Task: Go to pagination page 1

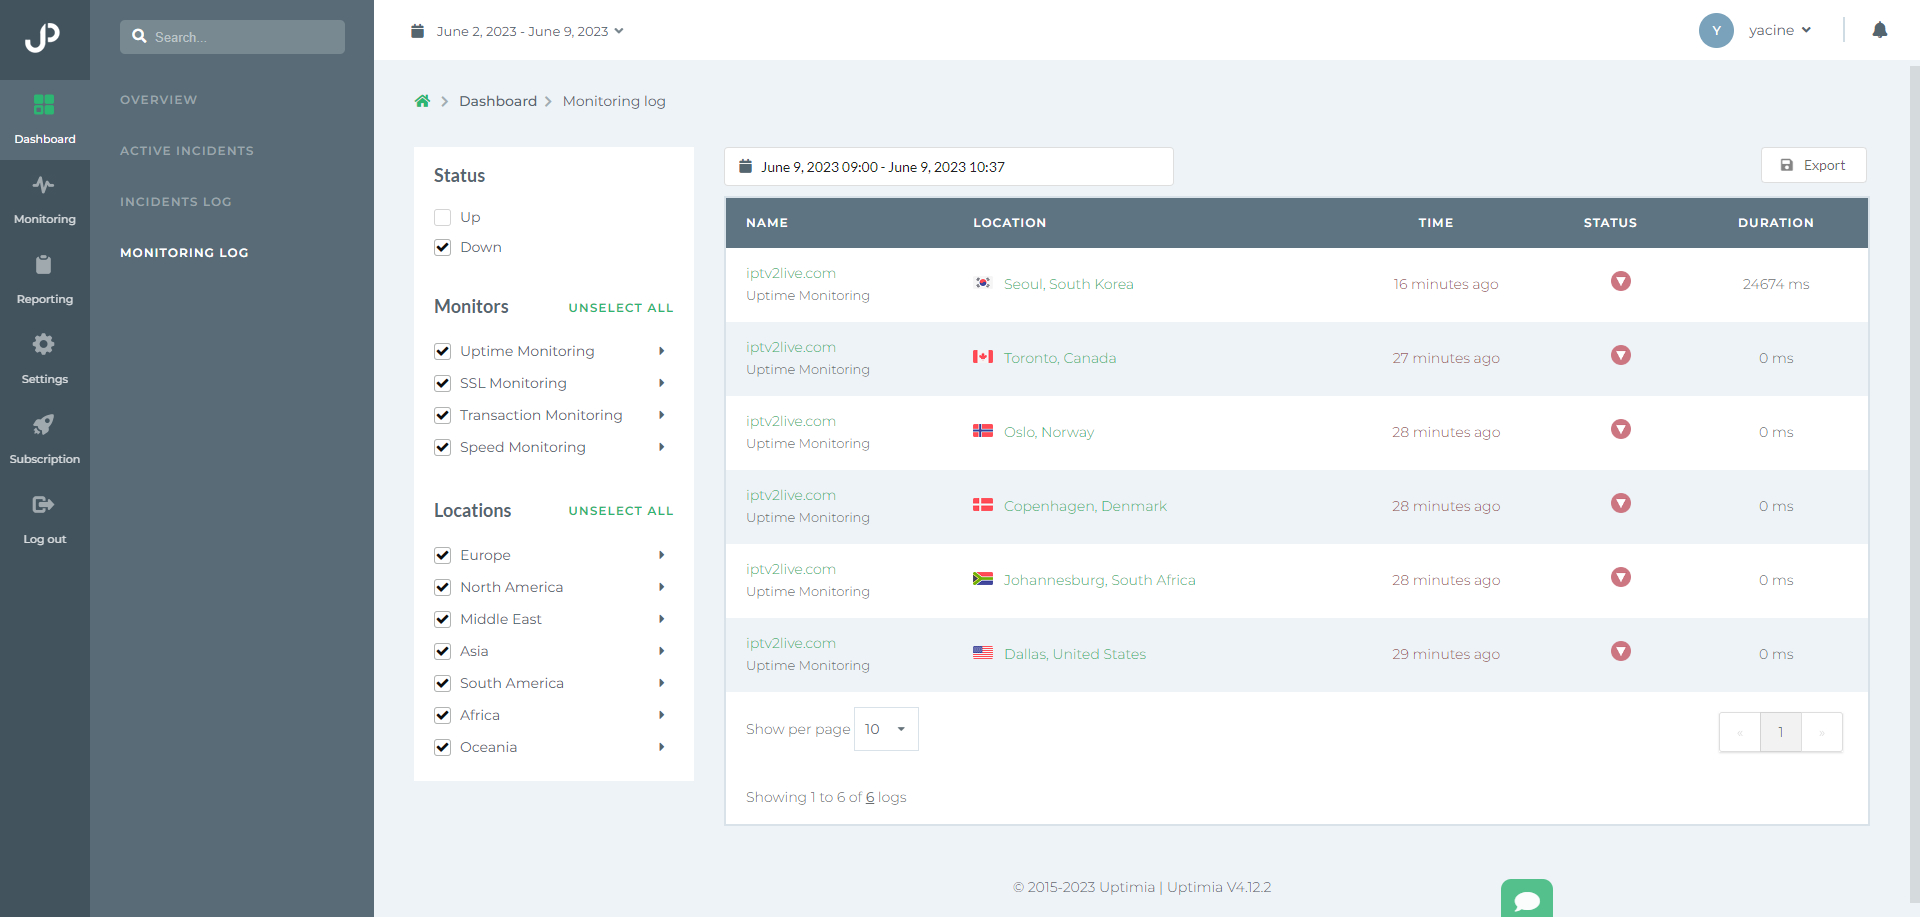Action: point(1781,732)
